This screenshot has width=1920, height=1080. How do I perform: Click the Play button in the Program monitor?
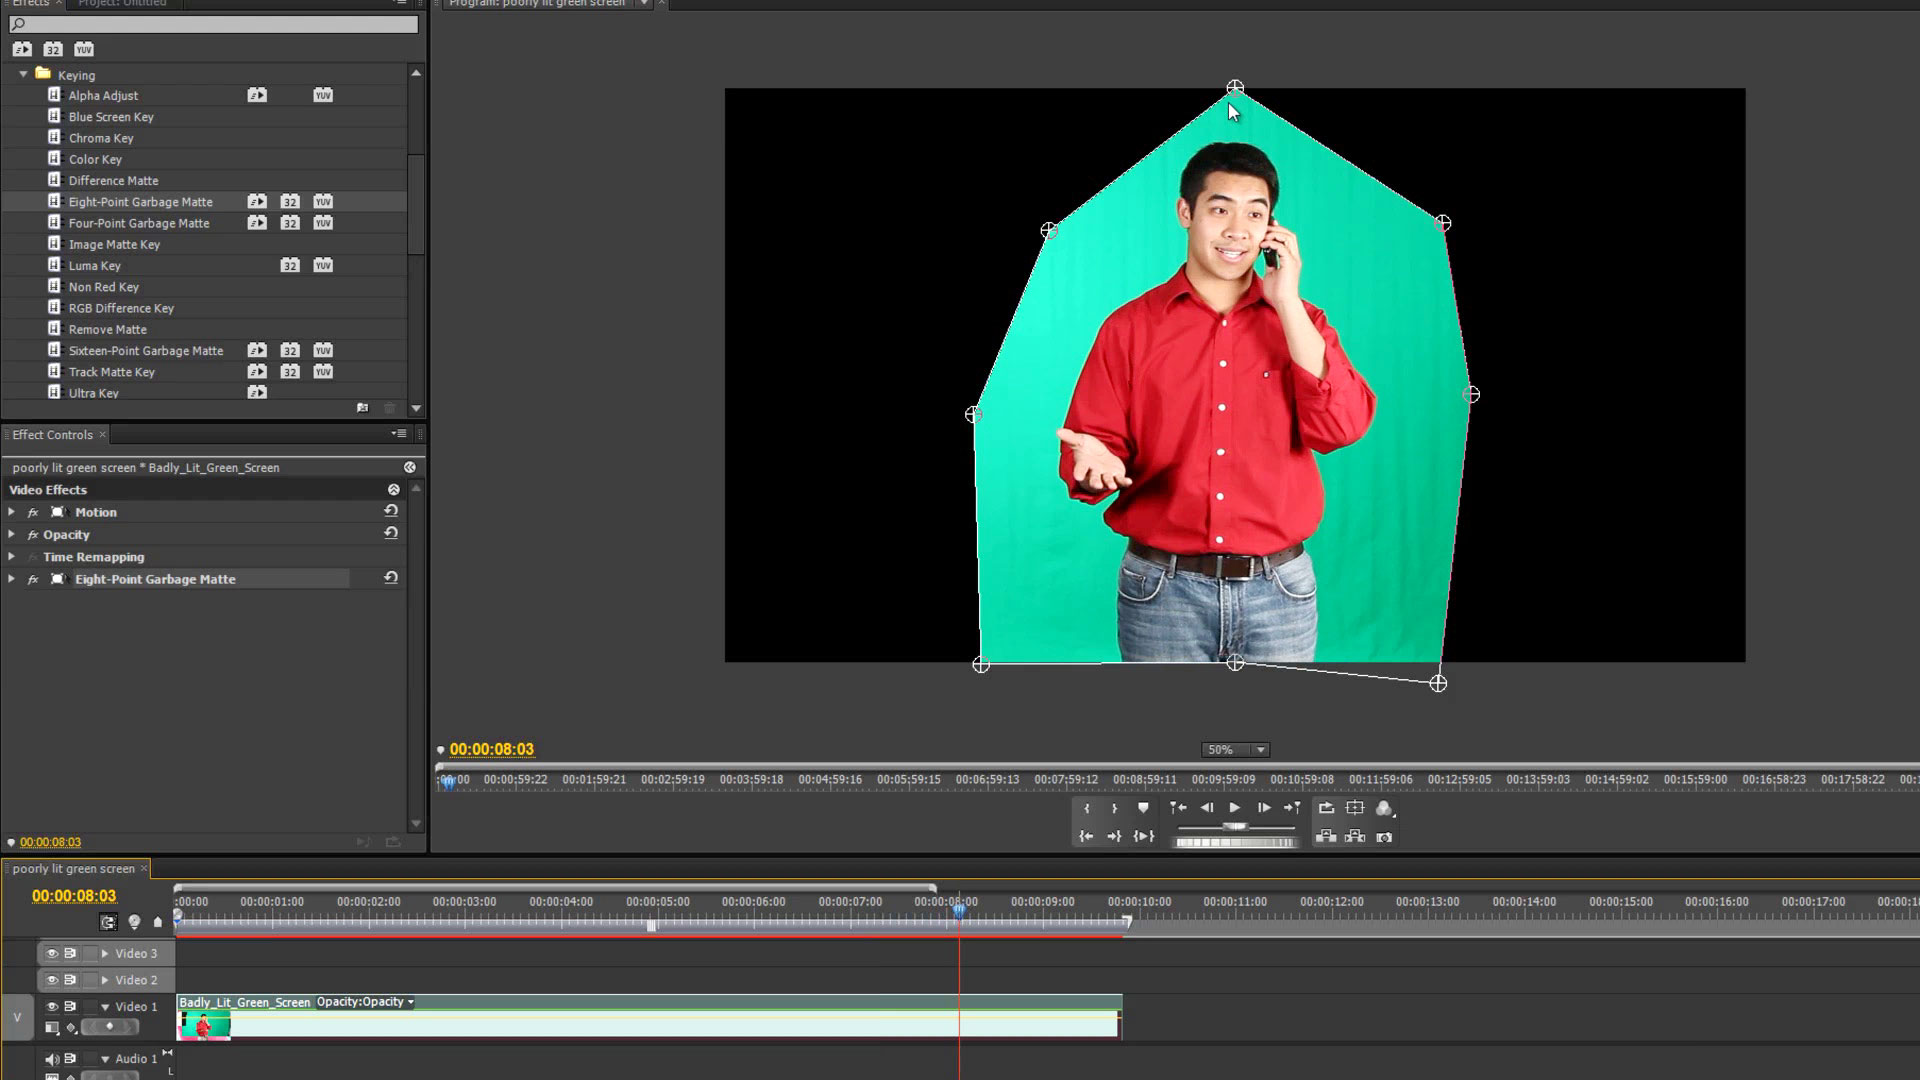[x=1234, y=807]
